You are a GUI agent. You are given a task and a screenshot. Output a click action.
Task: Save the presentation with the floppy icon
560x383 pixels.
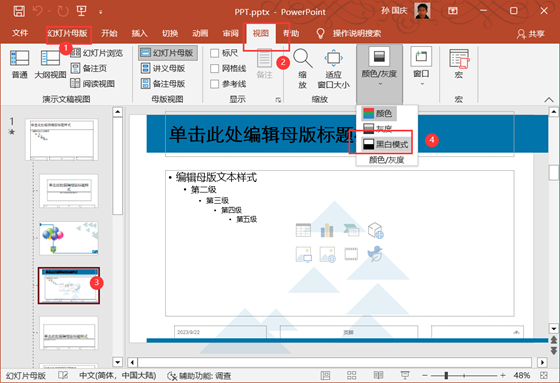pos(19,11)
